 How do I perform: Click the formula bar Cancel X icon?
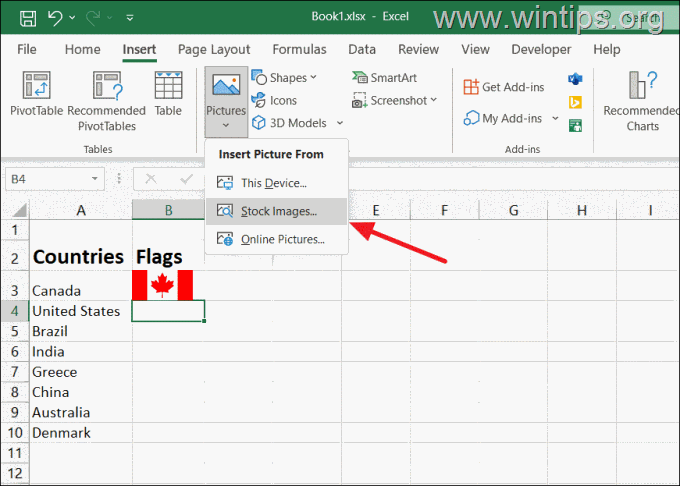[150, 179]
